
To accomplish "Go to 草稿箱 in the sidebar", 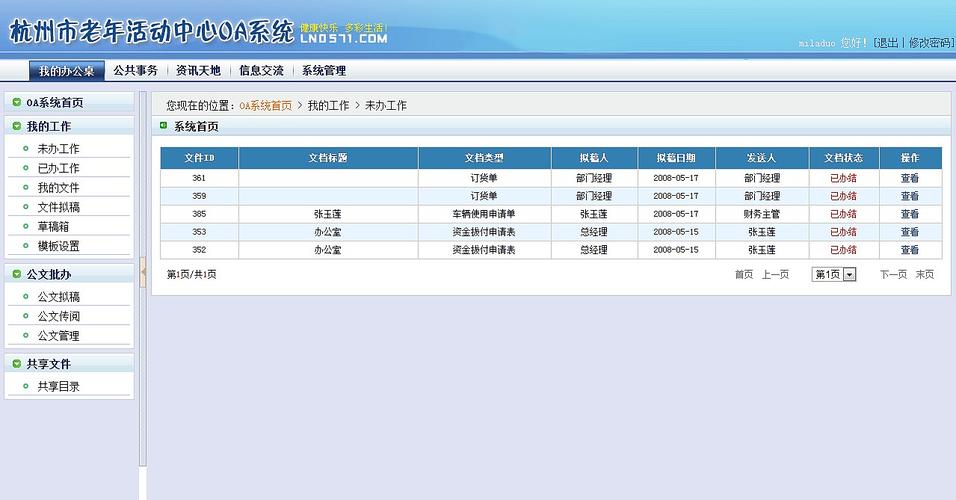I will point(53,227).
